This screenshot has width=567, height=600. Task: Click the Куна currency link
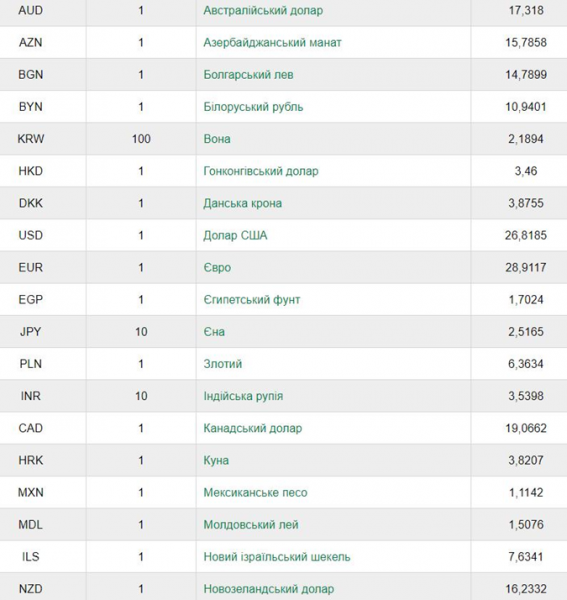pyautogui.click(x=216, y=460)
